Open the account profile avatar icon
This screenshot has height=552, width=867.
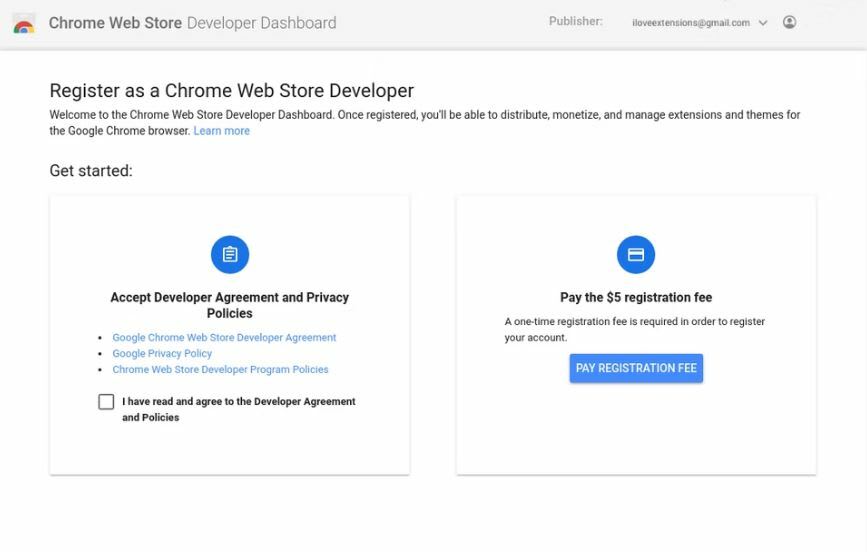[x=790, y=22]
